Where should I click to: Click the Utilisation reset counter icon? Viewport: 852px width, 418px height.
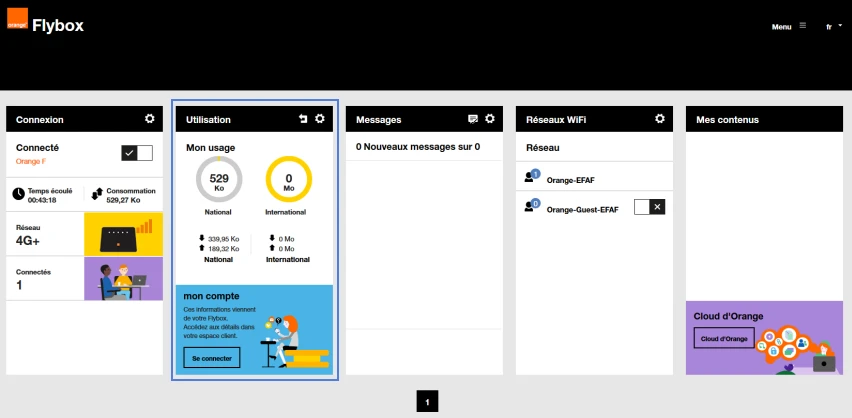pyautogui.click(x=303, y=119)
